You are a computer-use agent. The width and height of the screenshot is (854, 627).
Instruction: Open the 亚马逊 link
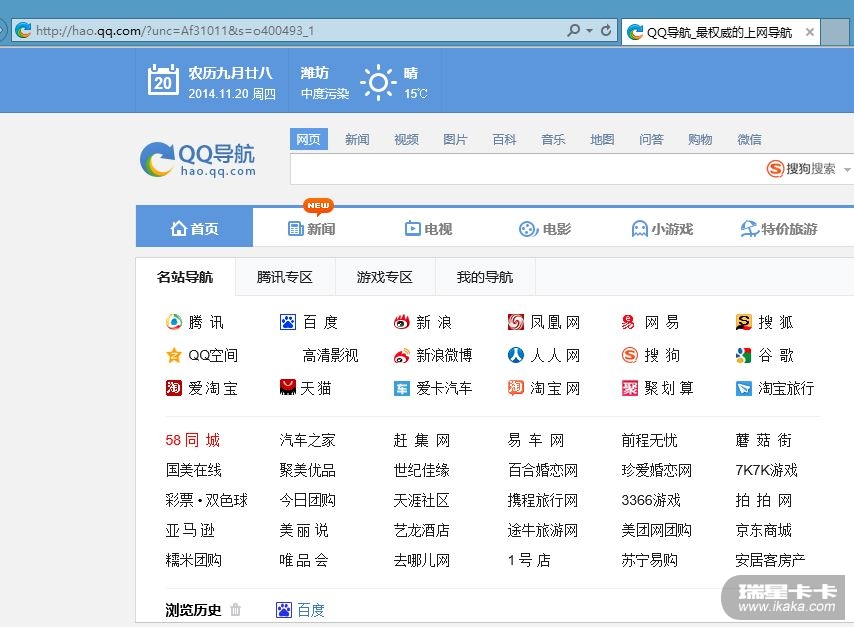190,530
